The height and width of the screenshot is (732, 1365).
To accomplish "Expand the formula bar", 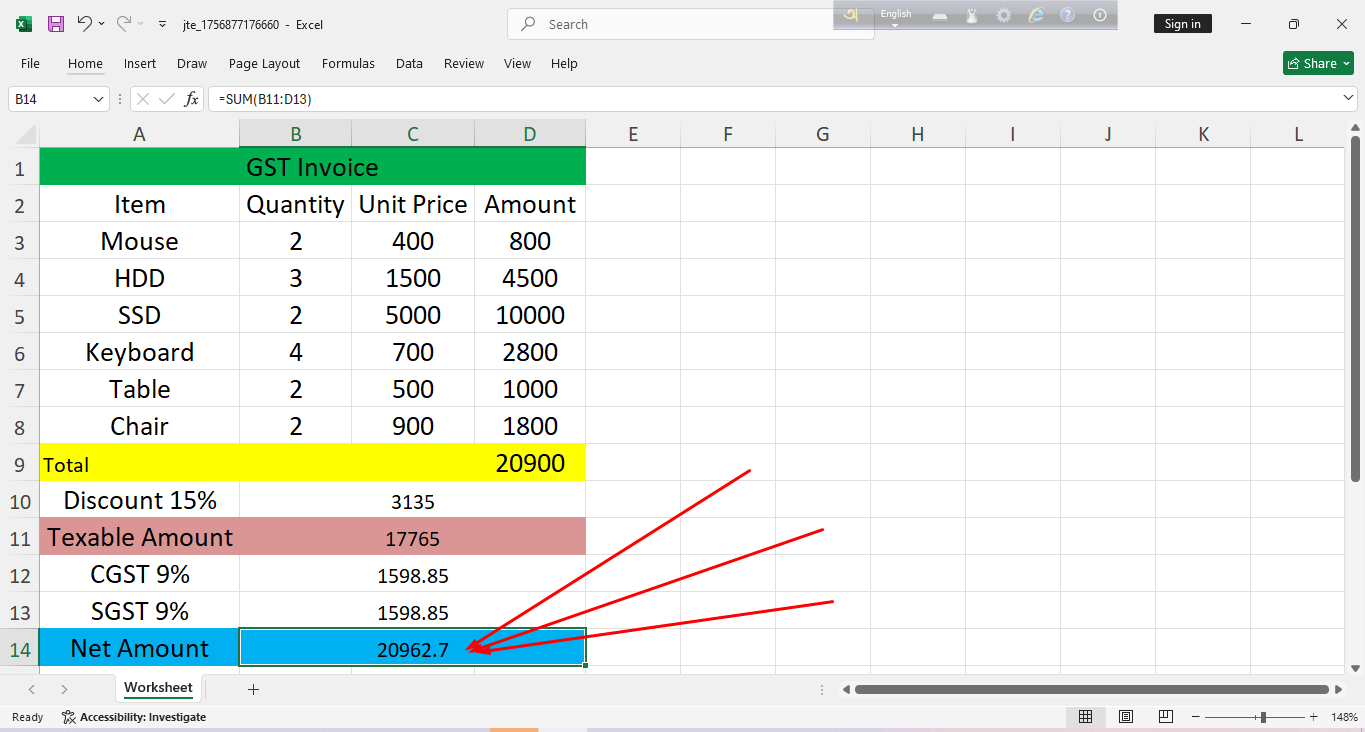I will tap(1348, 99).
